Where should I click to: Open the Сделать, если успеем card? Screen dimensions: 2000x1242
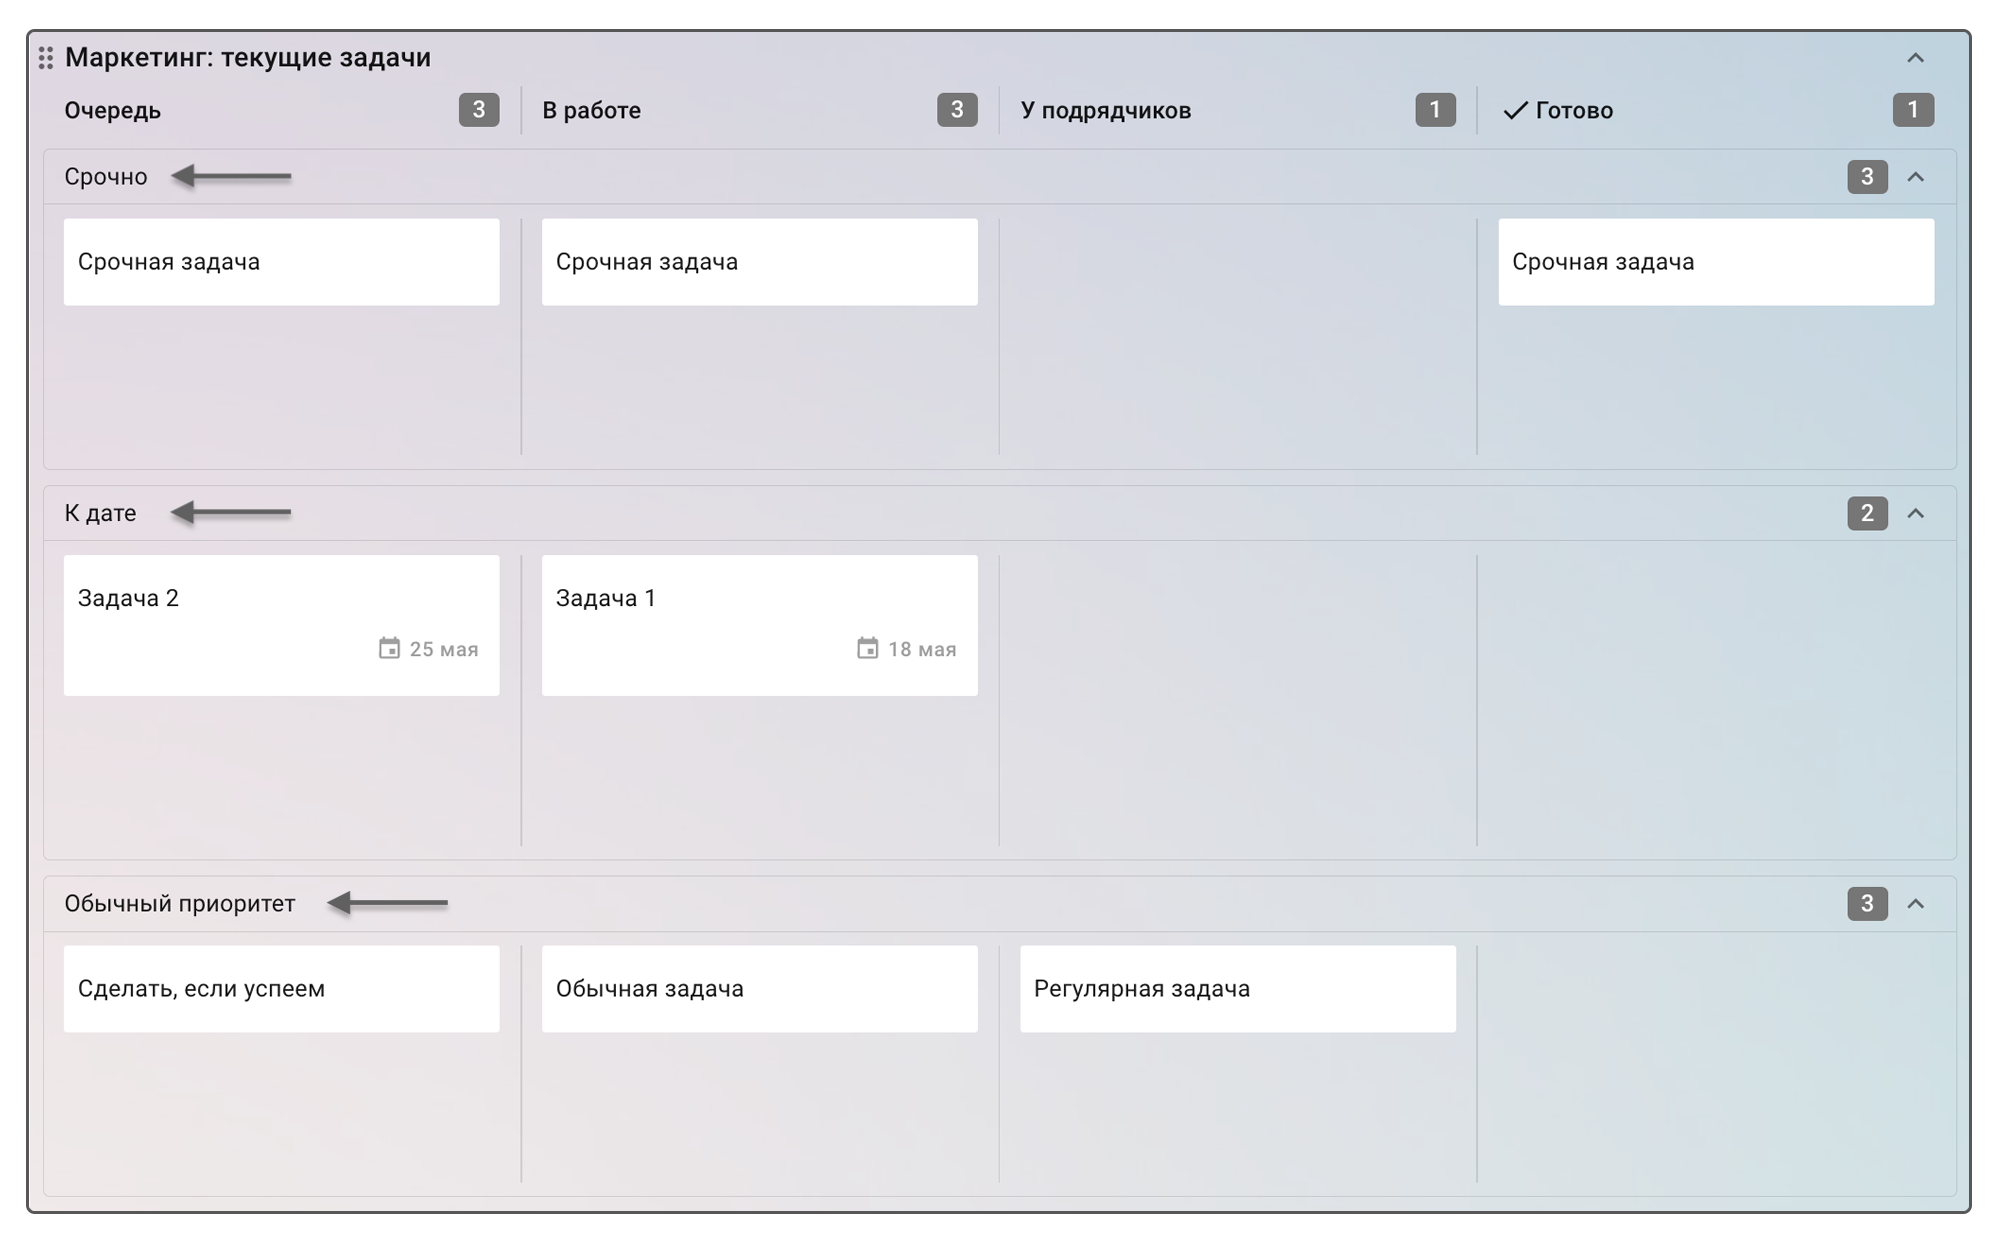[281, 988]
